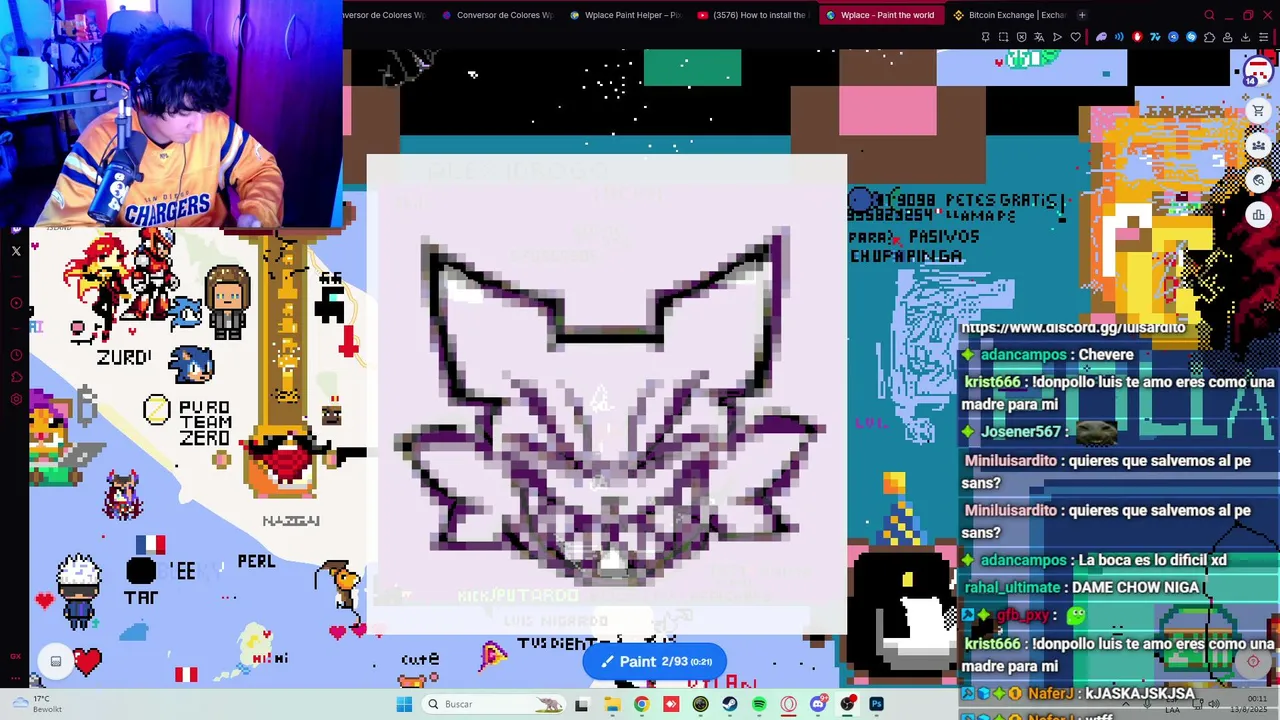Screen dimensions: 1280x720
Task: Switch to the Wplace Paint Helper tab
Action: click(625, 15)
